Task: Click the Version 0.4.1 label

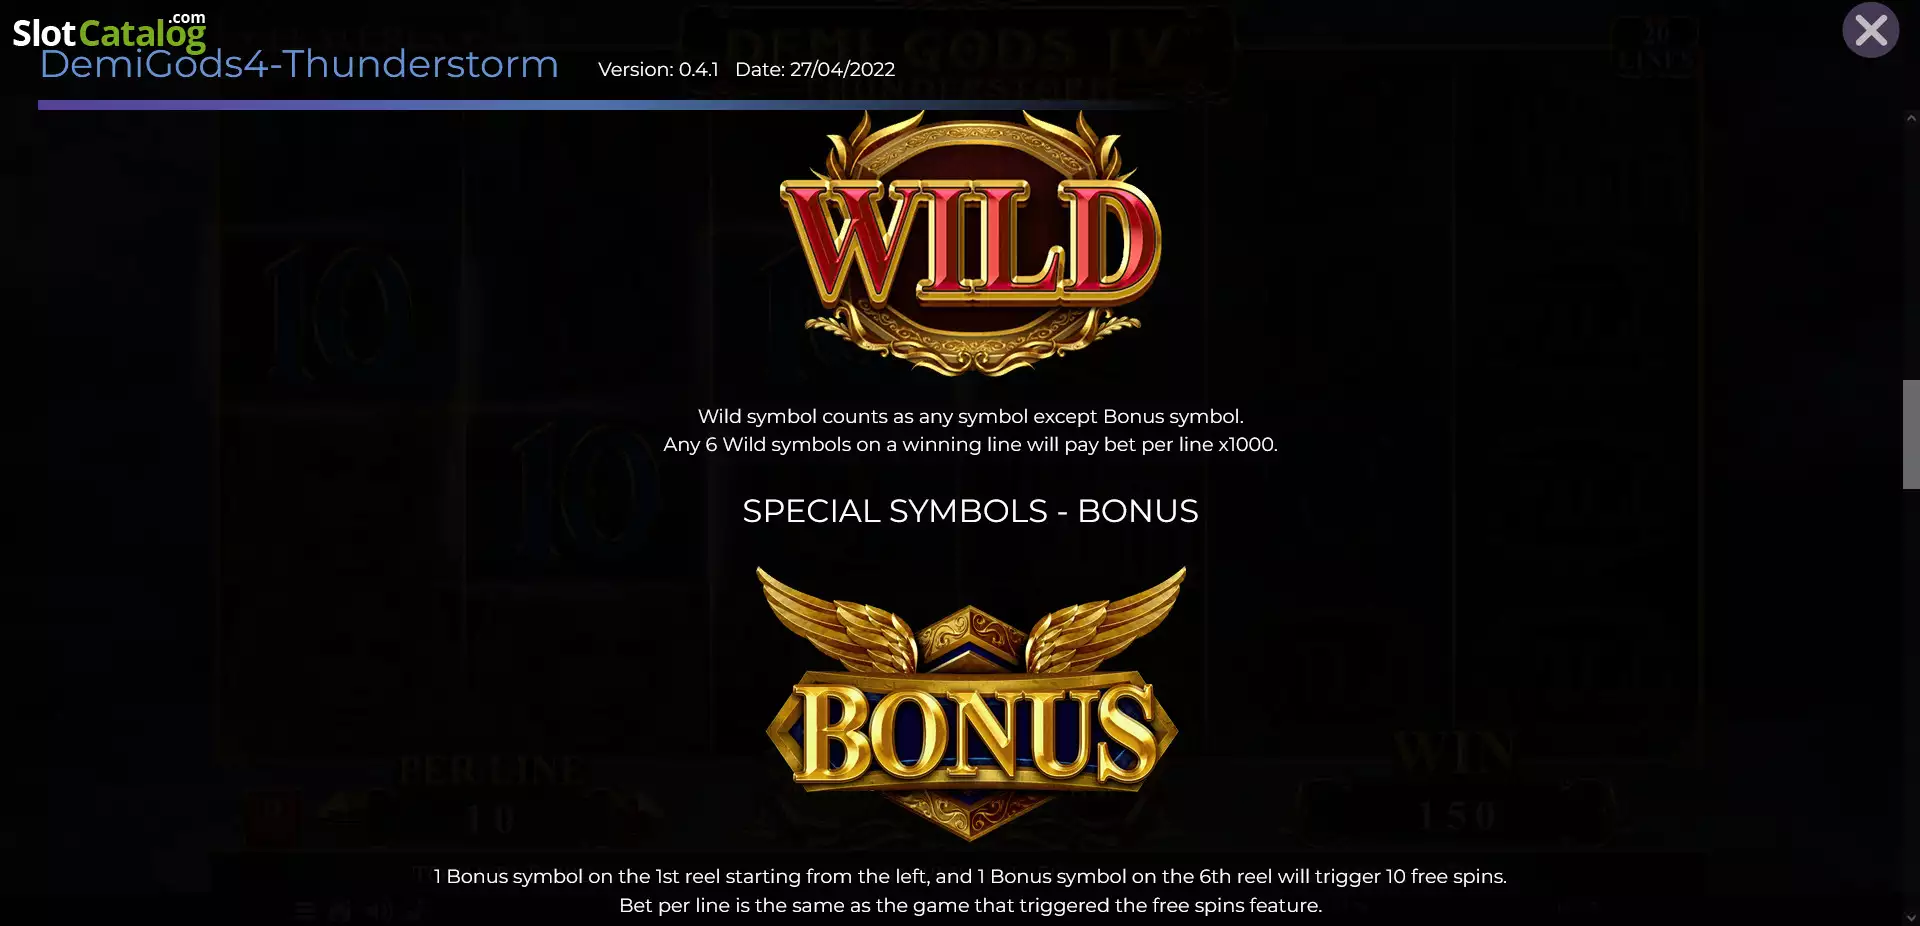Action: click(x=658, y=69)
